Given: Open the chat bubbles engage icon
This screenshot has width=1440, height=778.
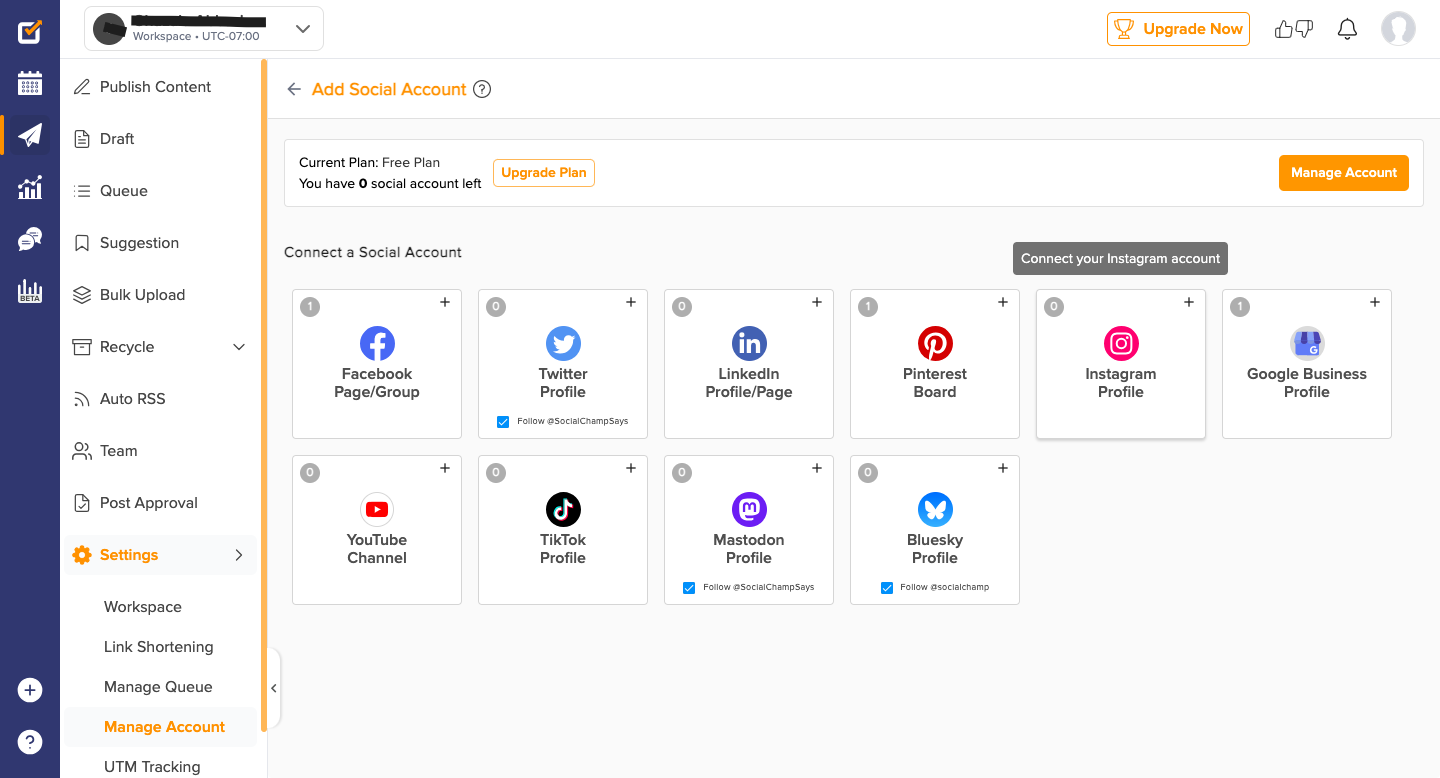Looking at the screenshot, I should 30,239.
